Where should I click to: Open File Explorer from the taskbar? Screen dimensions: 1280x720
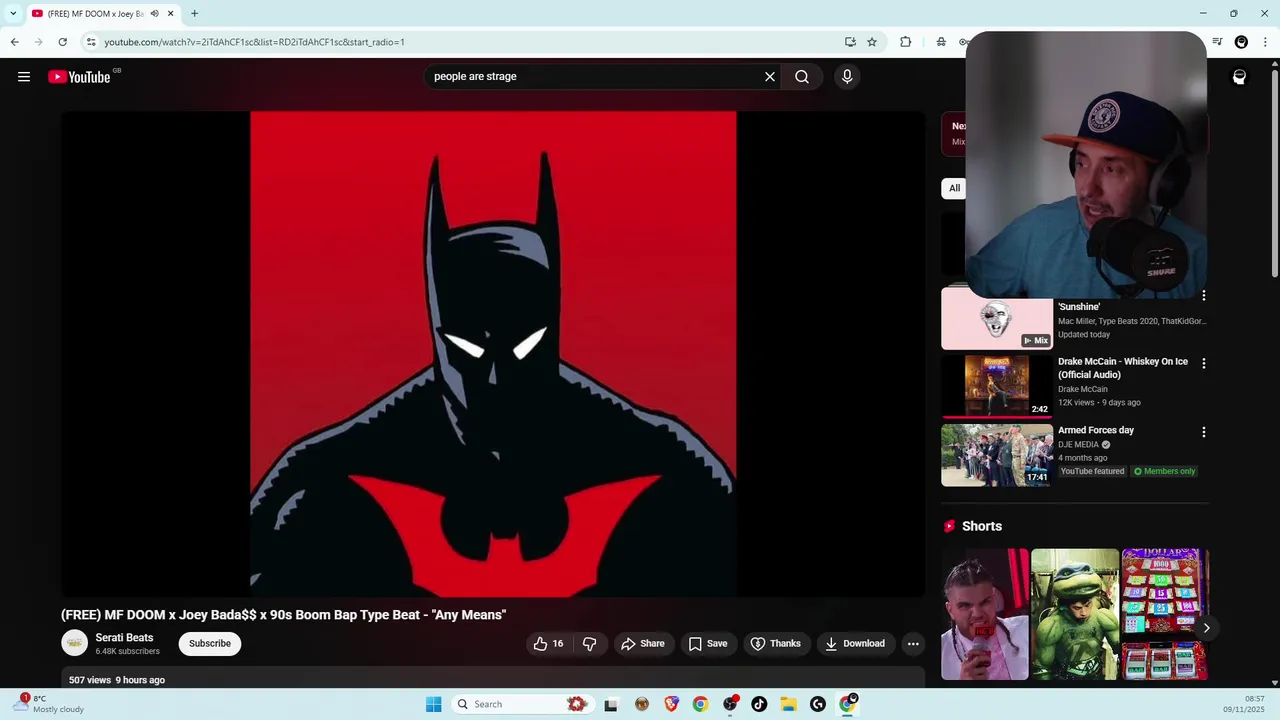click(x=788, y=704)
